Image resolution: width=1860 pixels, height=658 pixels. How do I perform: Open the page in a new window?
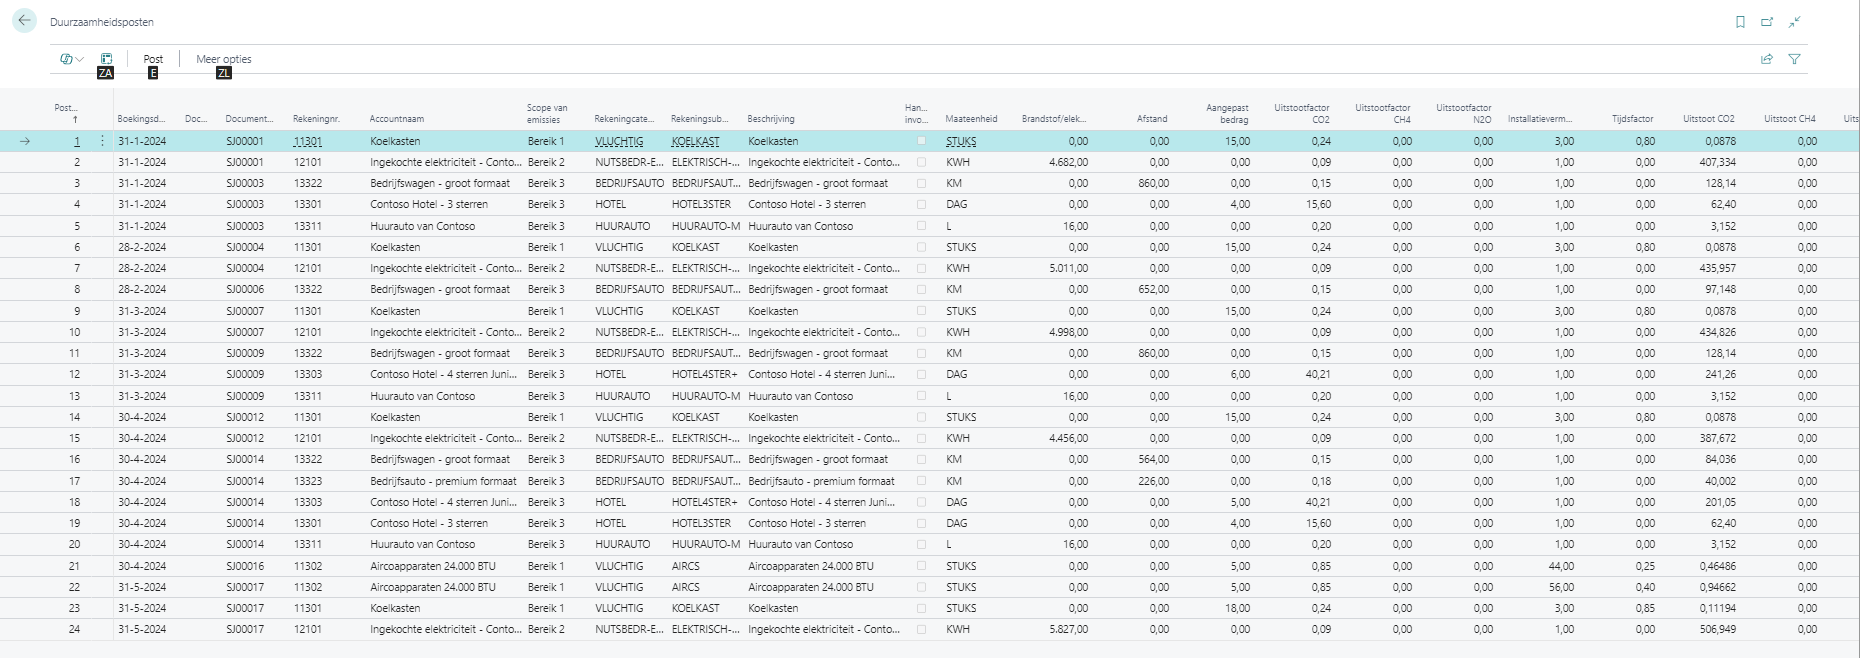pyautogui.click(x=1767, y=22)
